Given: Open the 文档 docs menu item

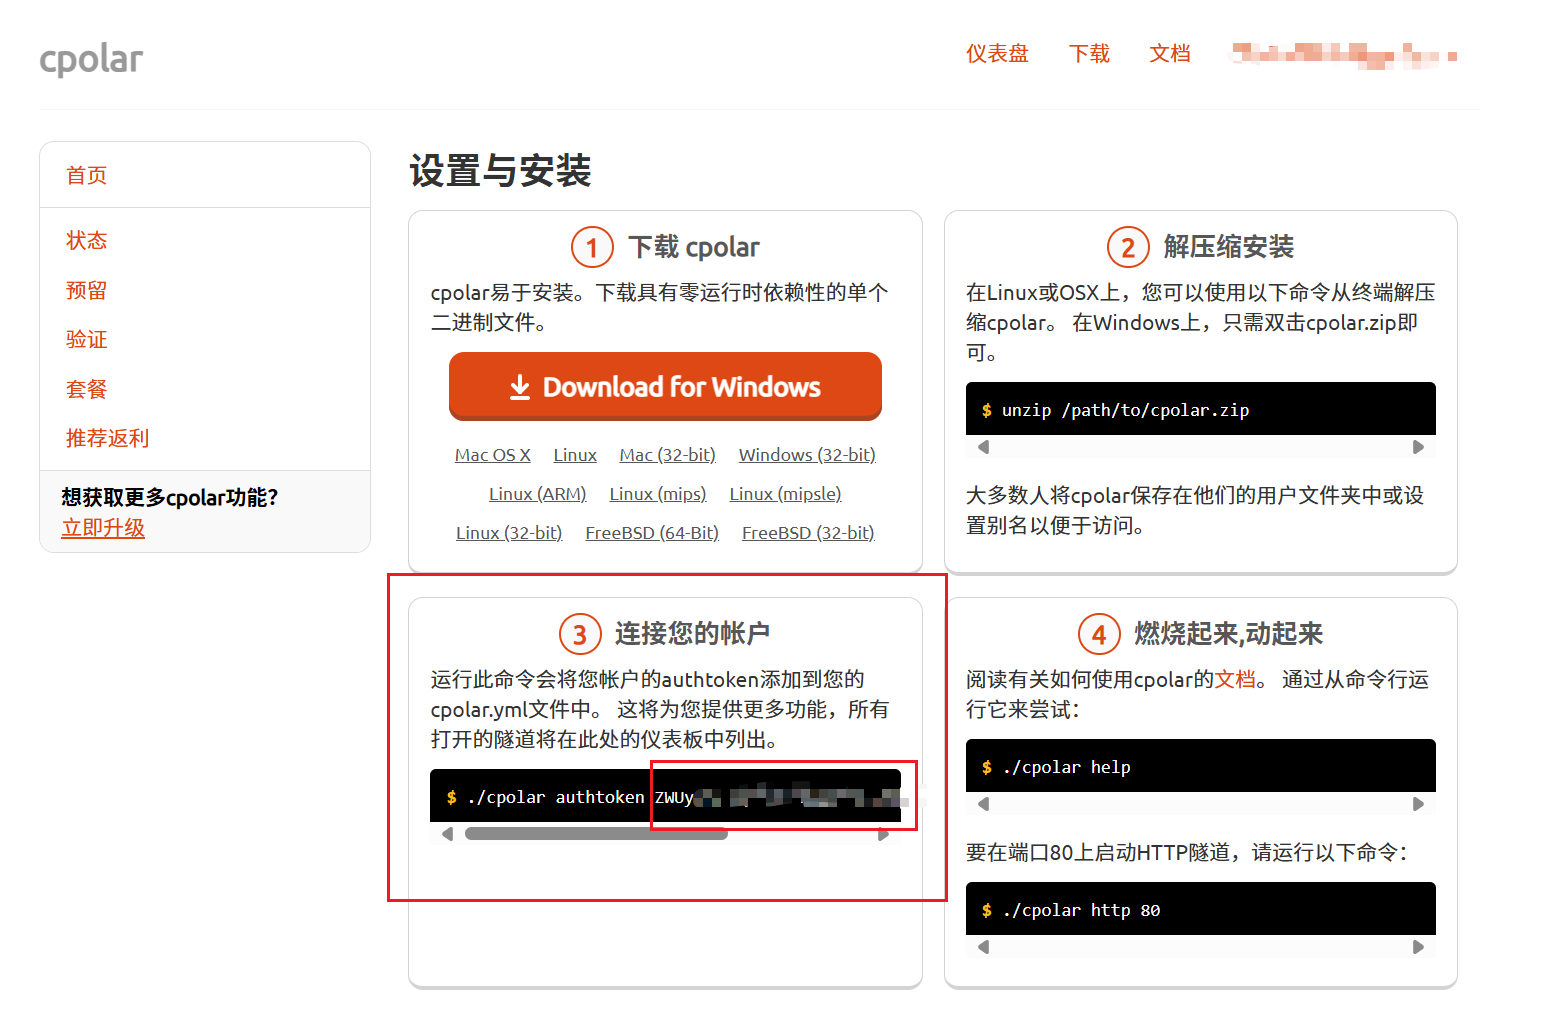Looking at the screenshot, I should 1170,54.
